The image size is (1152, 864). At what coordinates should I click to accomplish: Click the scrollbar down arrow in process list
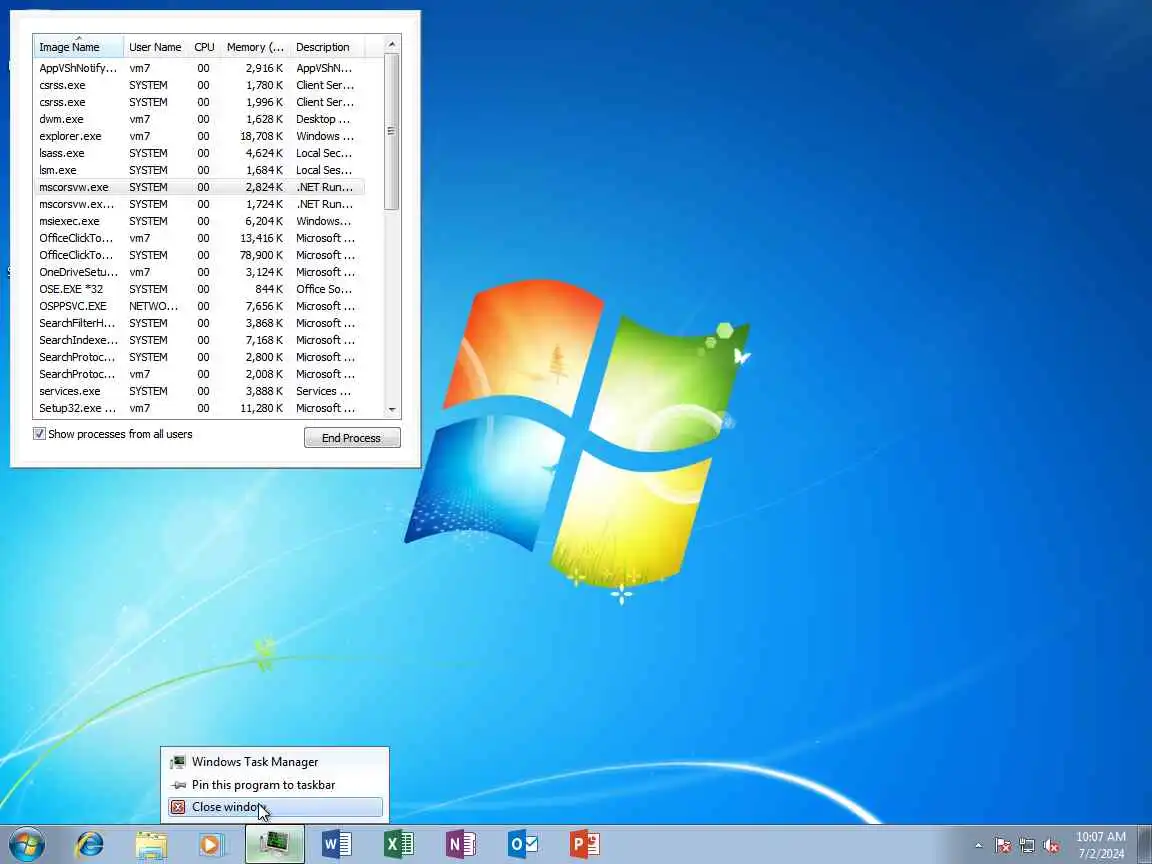pyautogui.click(x=392, y=409)
